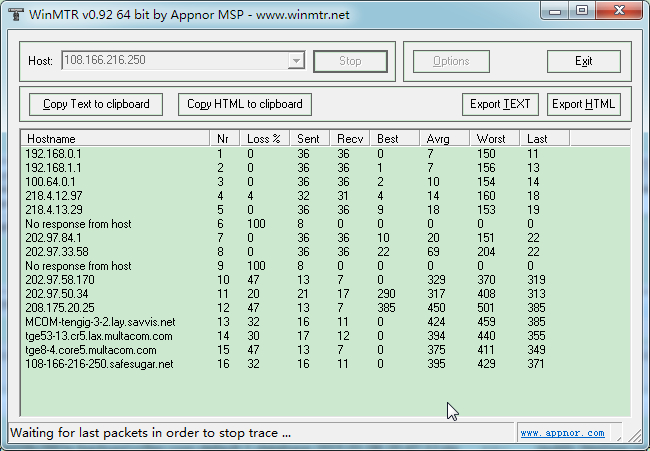Select the Recv column header

350,138
